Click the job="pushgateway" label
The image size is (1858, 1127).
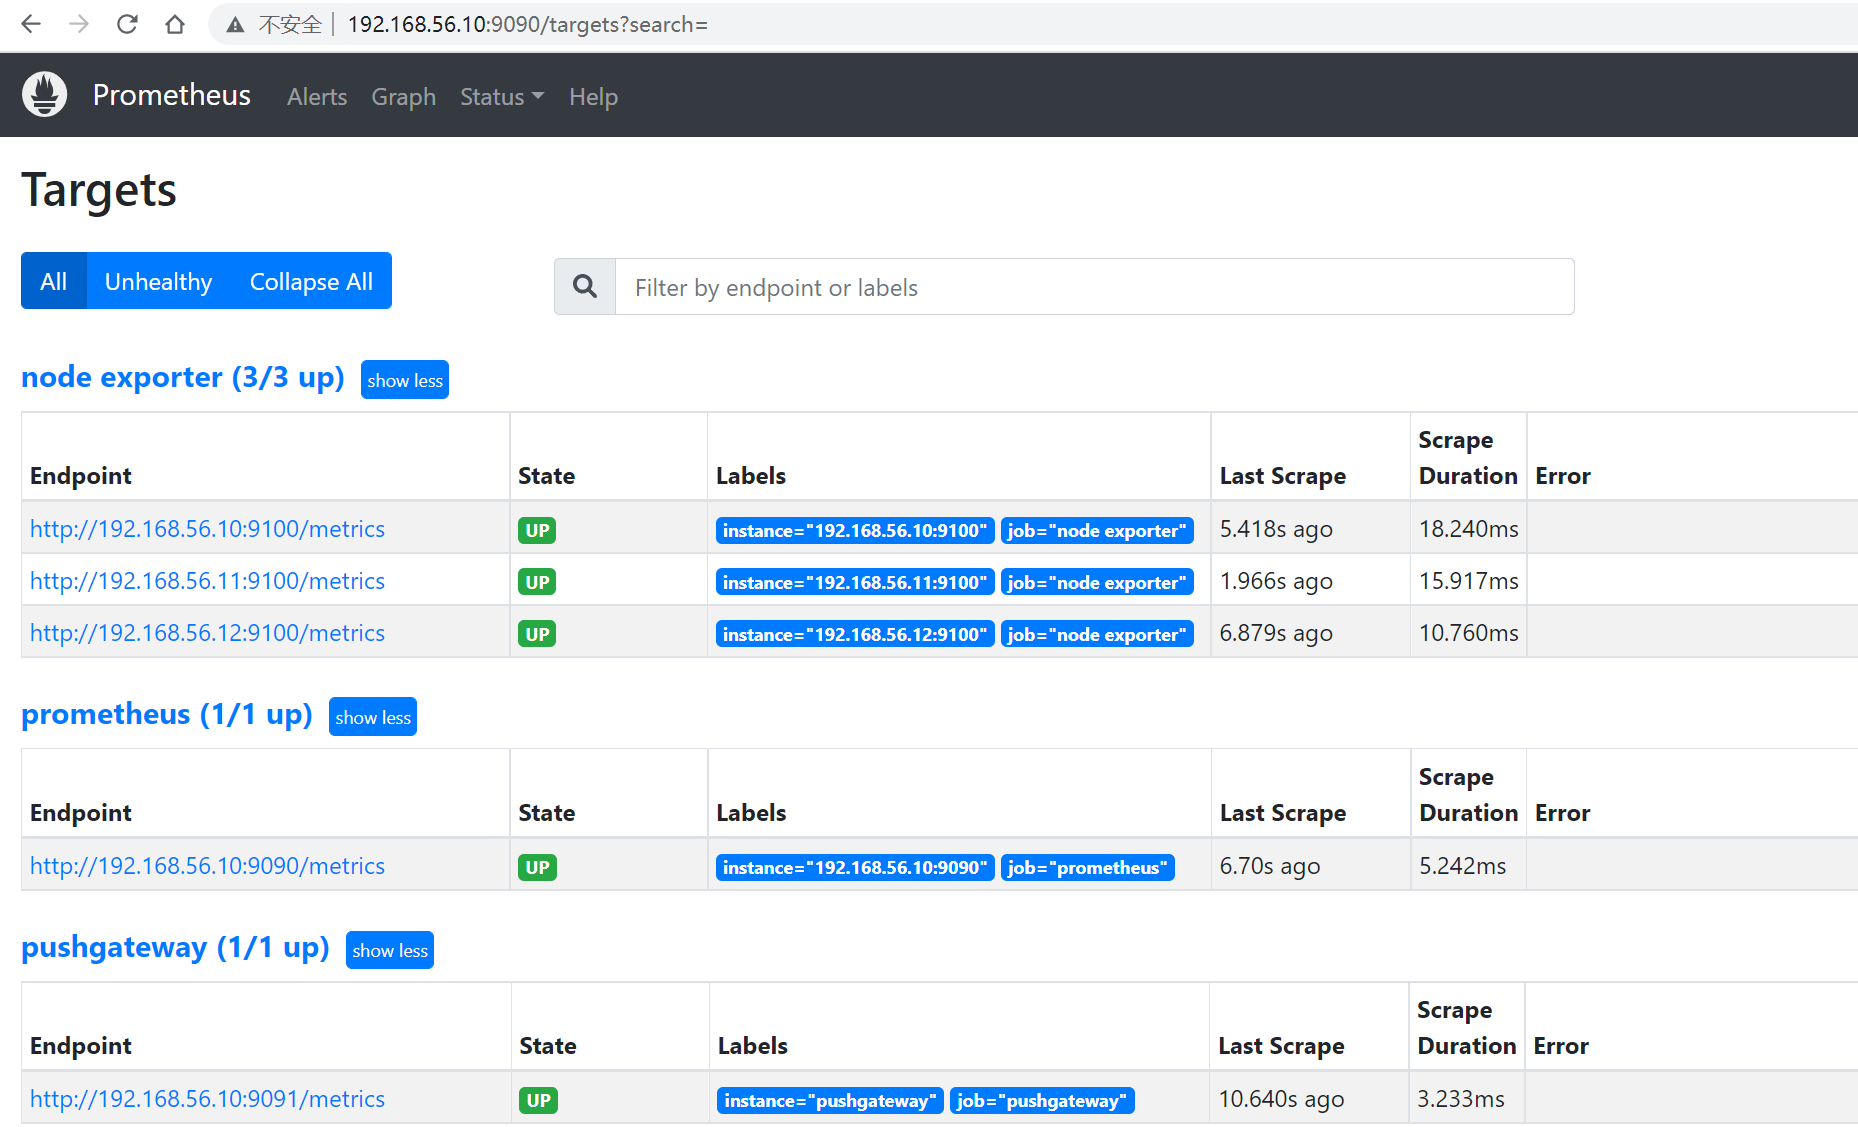(x=1042, y=1100)
